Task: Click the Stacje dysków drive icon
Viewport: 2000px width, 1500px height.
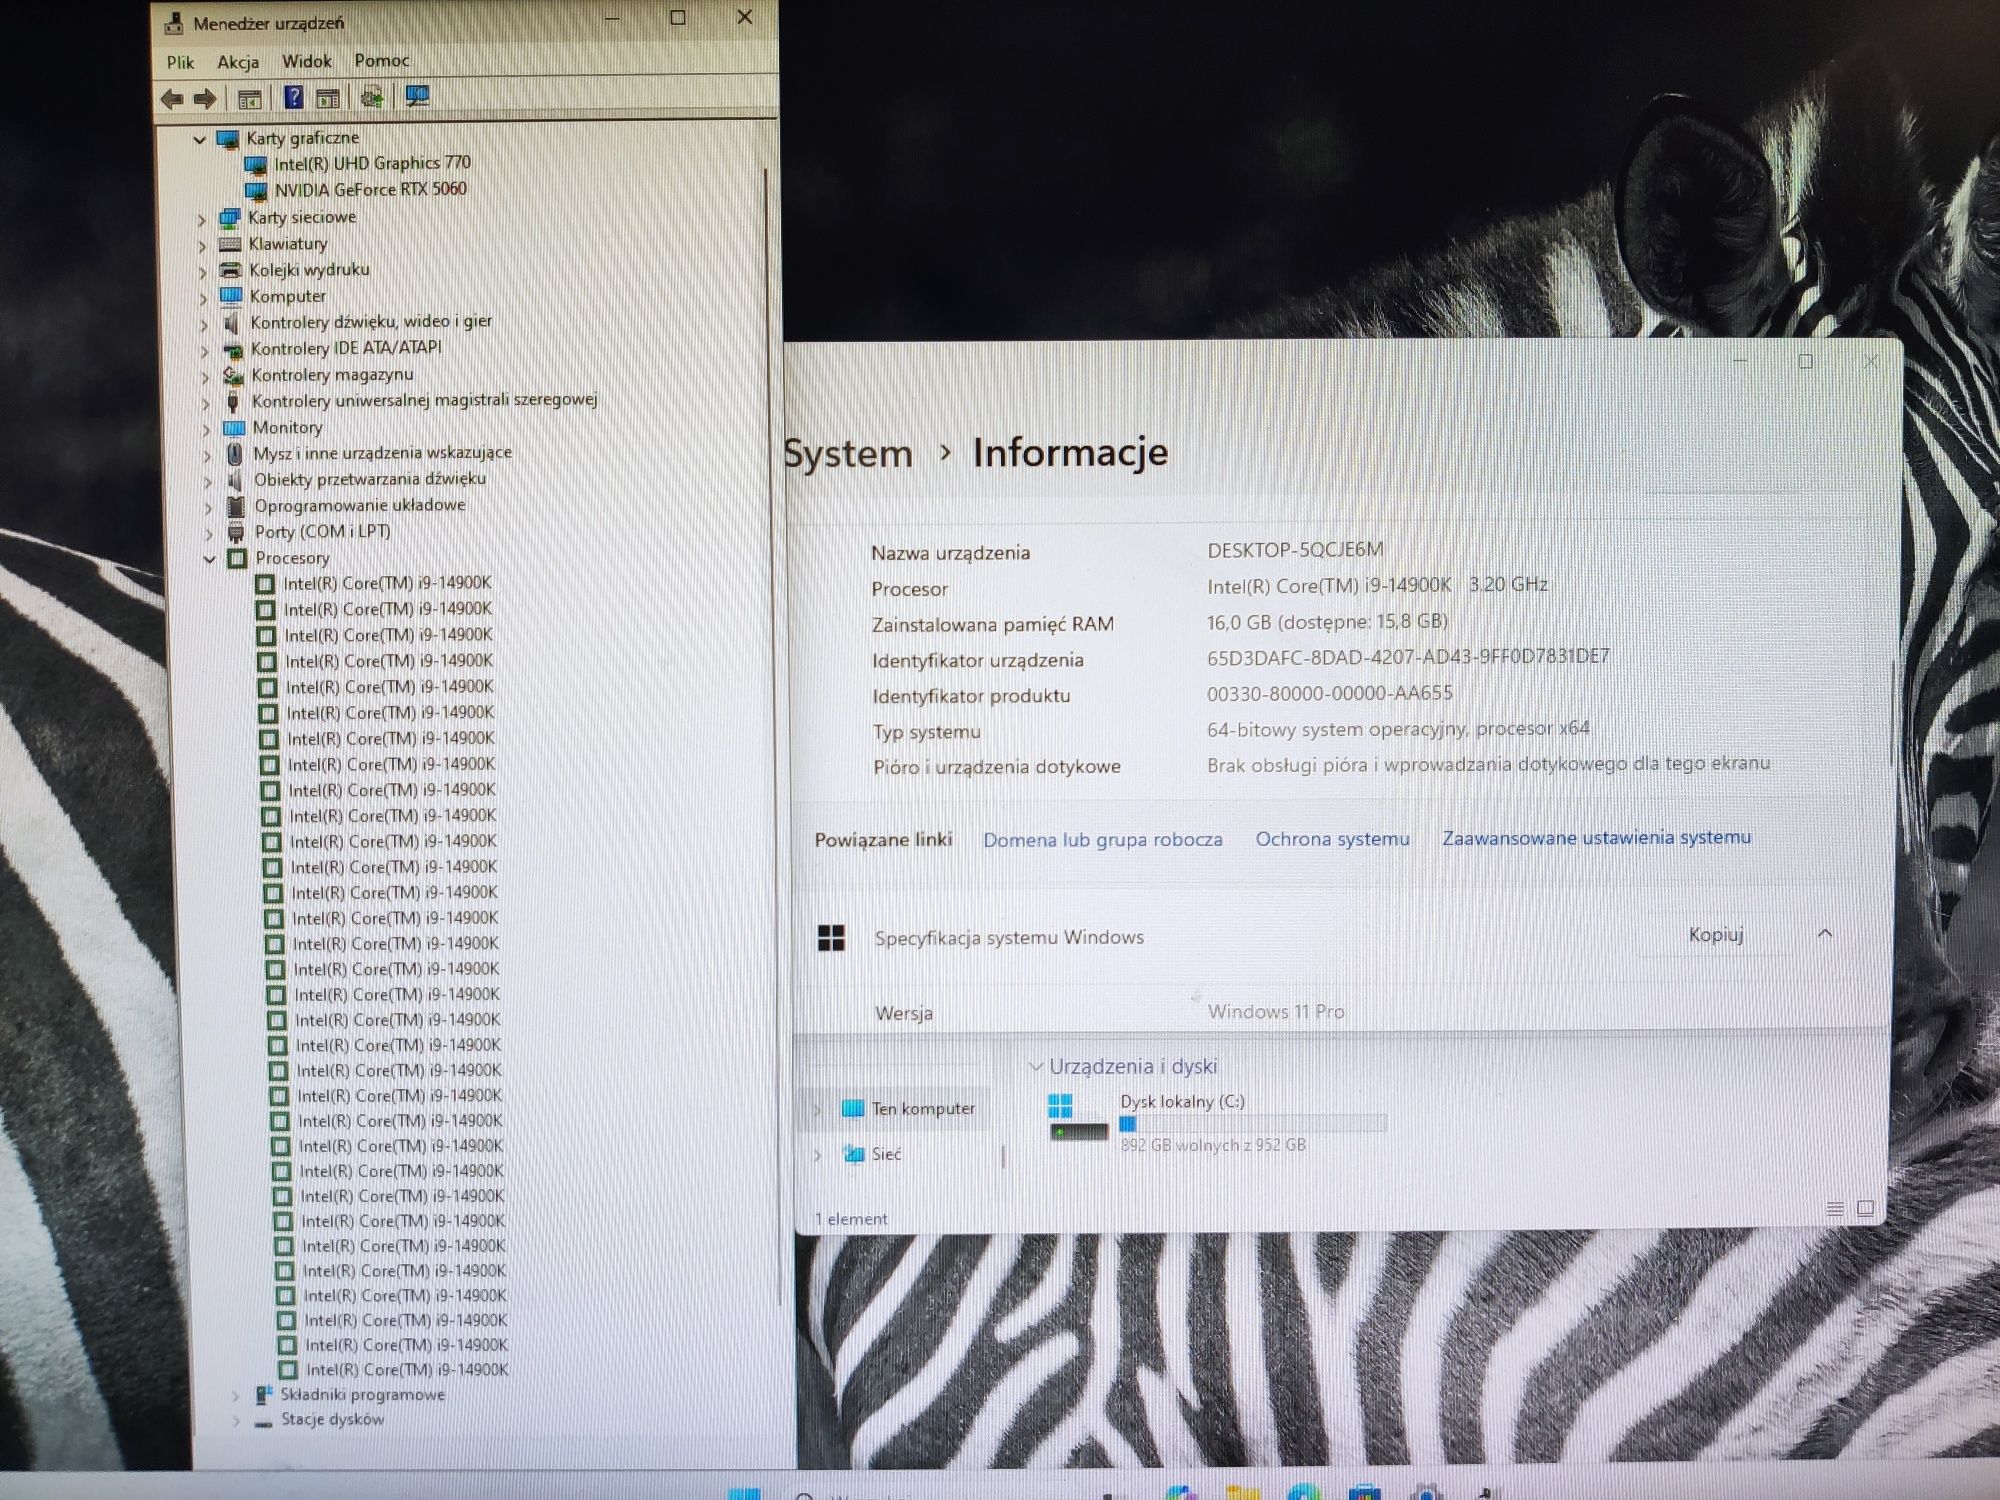Action: (x=264, y=1421)
